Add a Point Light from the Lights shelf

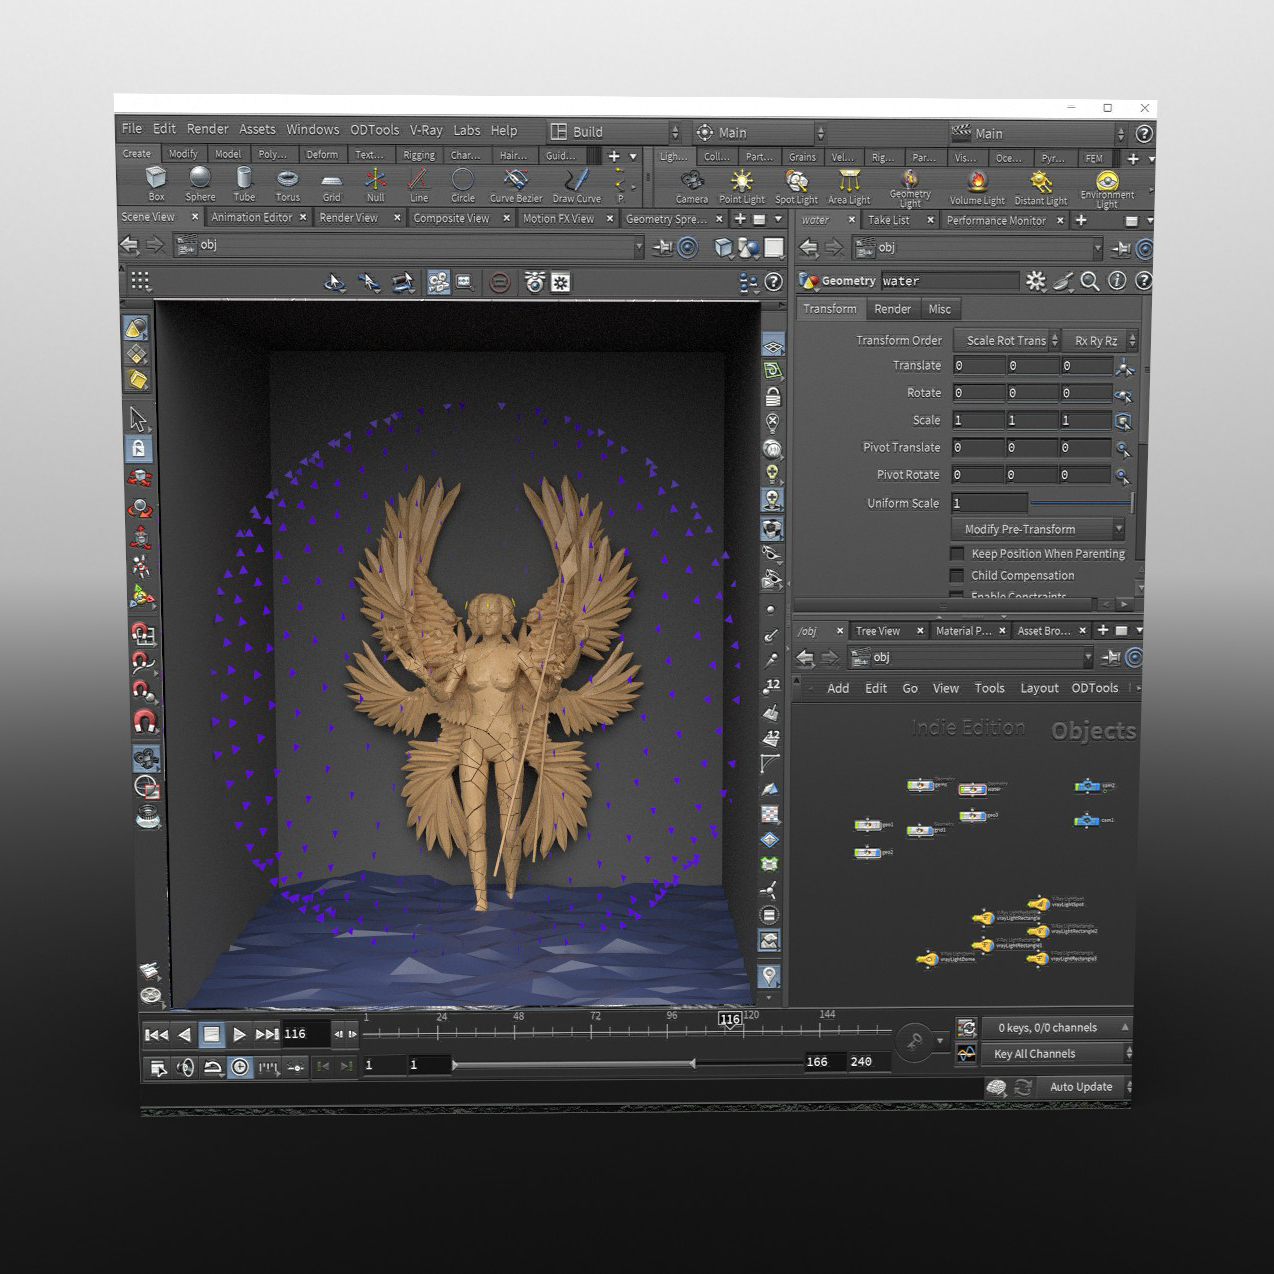coord(742,182)
